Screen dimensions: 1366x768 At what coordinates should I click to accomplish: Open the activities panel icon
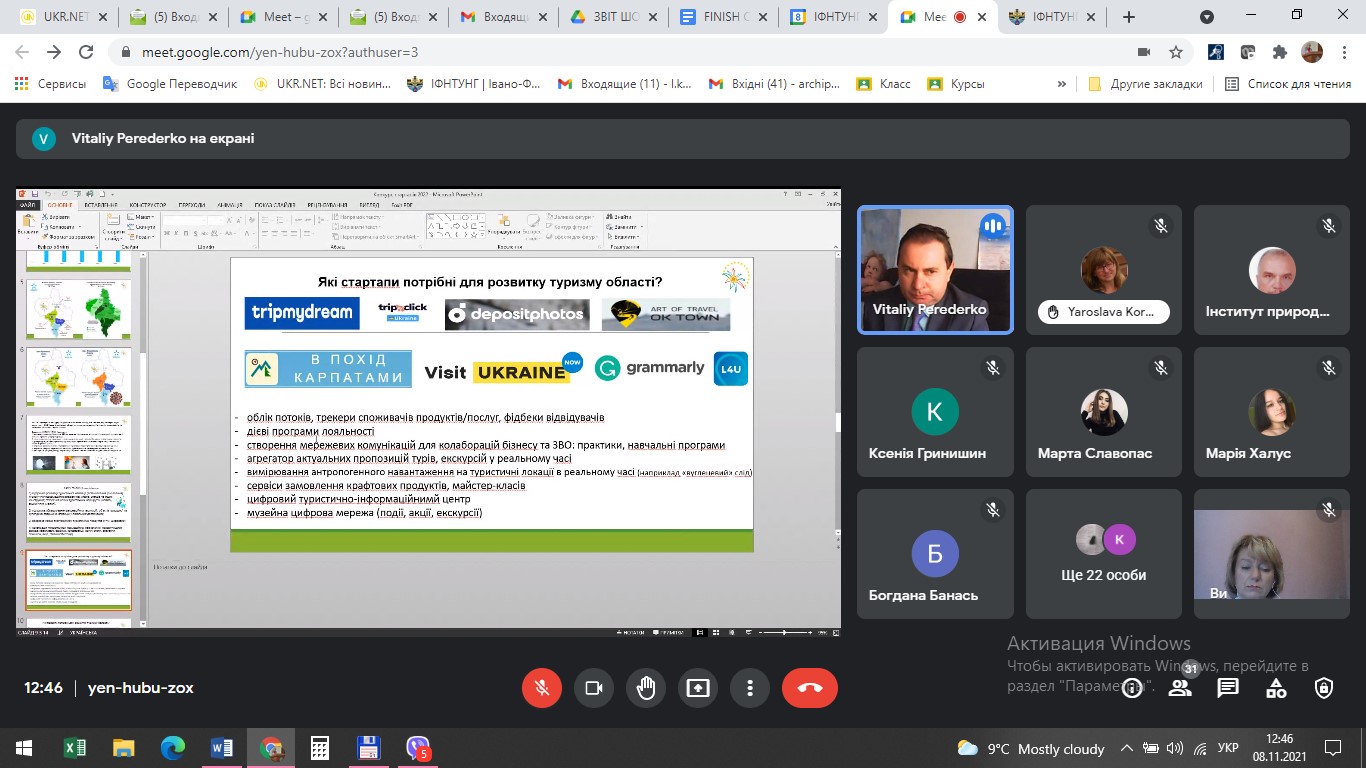coord(1276,688)
